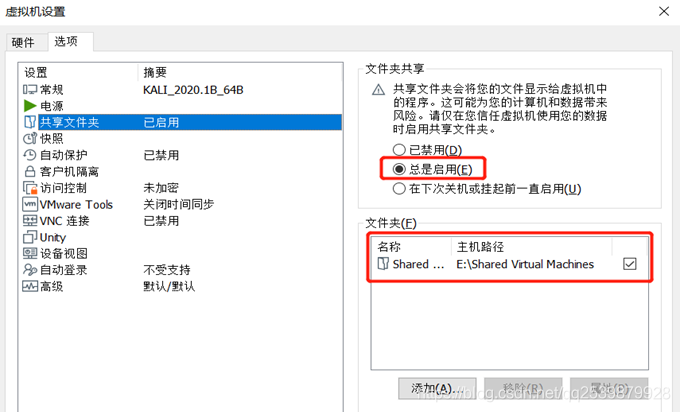Viewport: 680px width, 412px height.
Task: Select the 已禁用(D) radio button
Action: (399, 150)
